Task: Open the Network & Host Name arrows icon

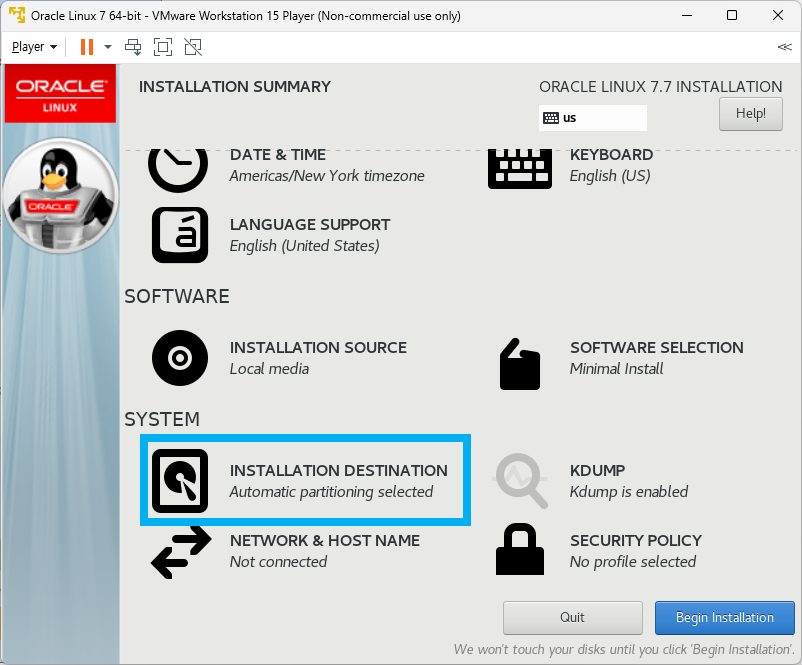Action: point(181,552)
